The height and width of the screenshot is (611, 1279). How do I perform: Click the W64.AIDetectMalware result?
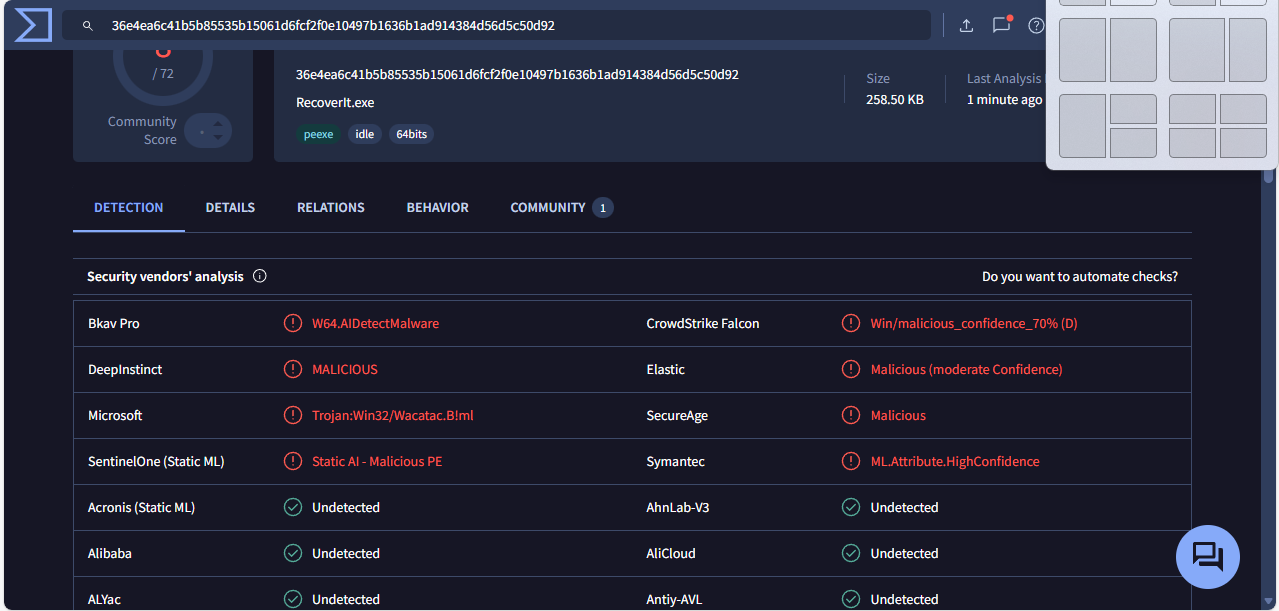point(375,324)
